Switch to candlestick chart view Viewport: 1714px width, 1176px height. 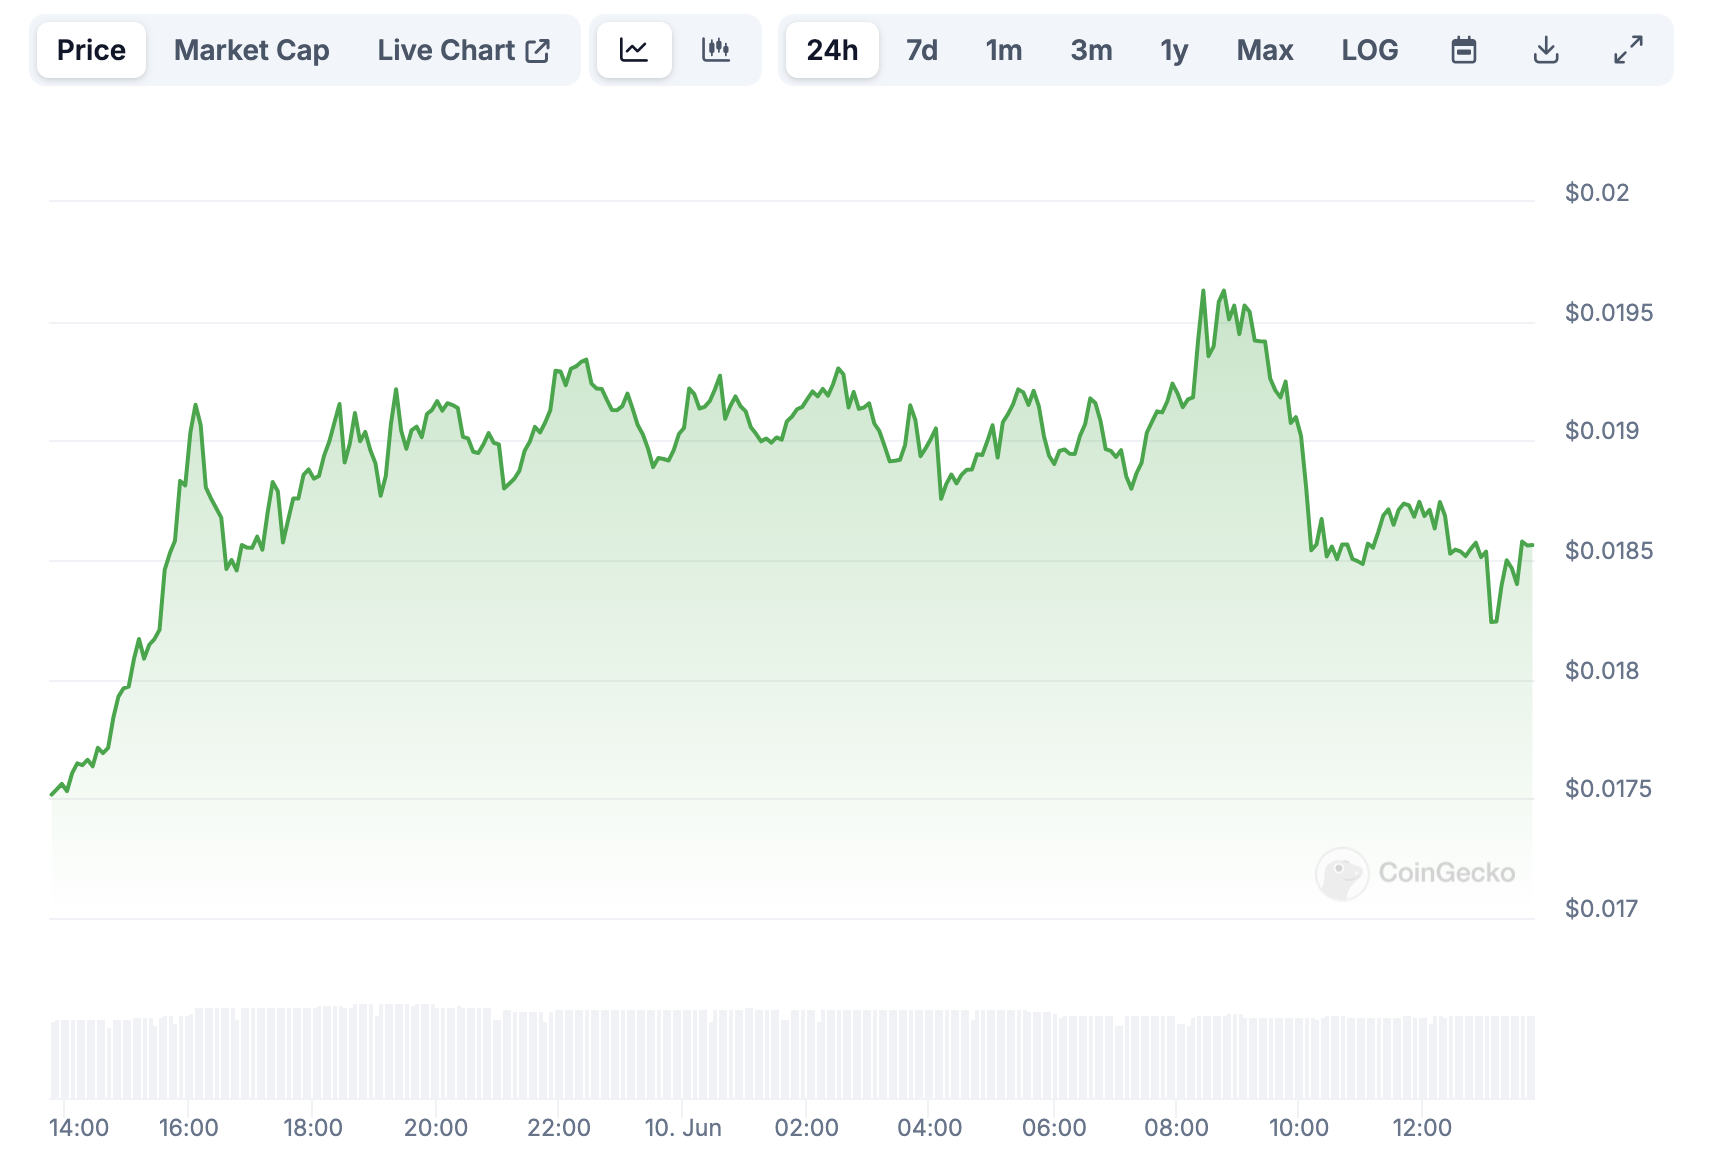coord(716,50)
